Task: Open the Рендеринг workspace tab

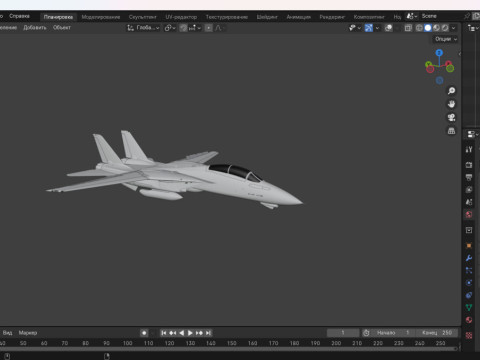Action: (332, 17)
